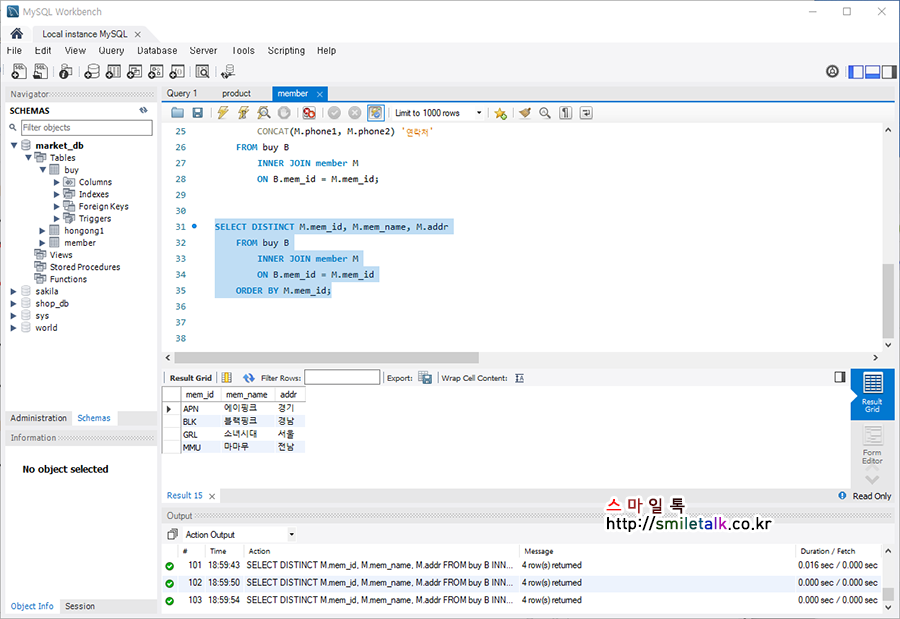
Task: Switch to the product tab
Action: click(236, 93)
